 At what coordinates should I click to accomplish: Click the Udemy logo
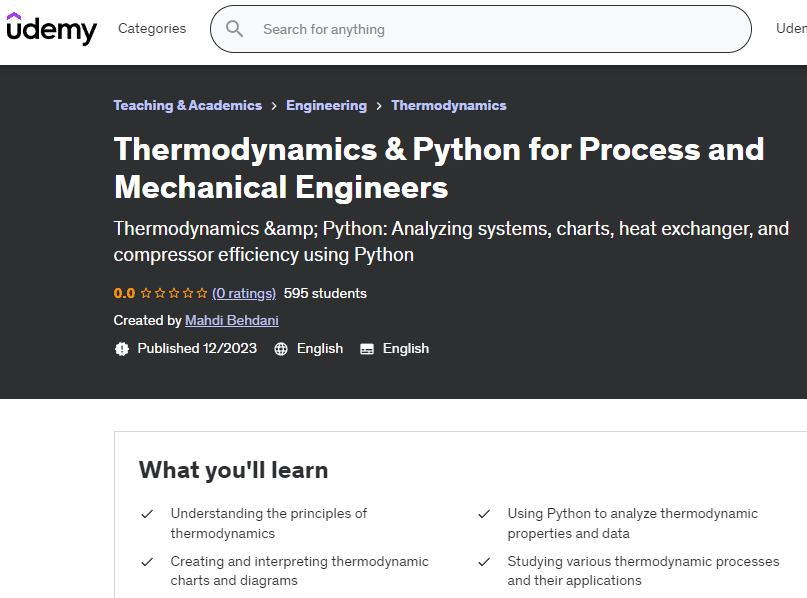click(x=51, y=29)
